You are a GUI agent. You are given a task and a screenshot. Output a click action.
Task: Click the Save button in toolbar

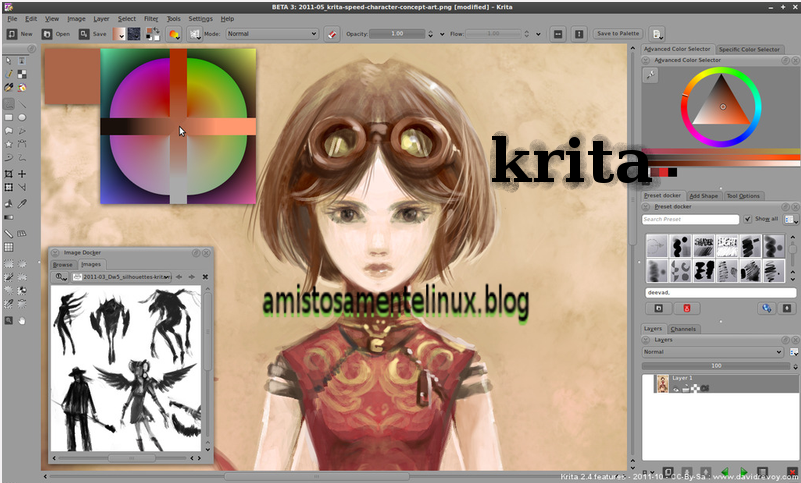[92, 34]
